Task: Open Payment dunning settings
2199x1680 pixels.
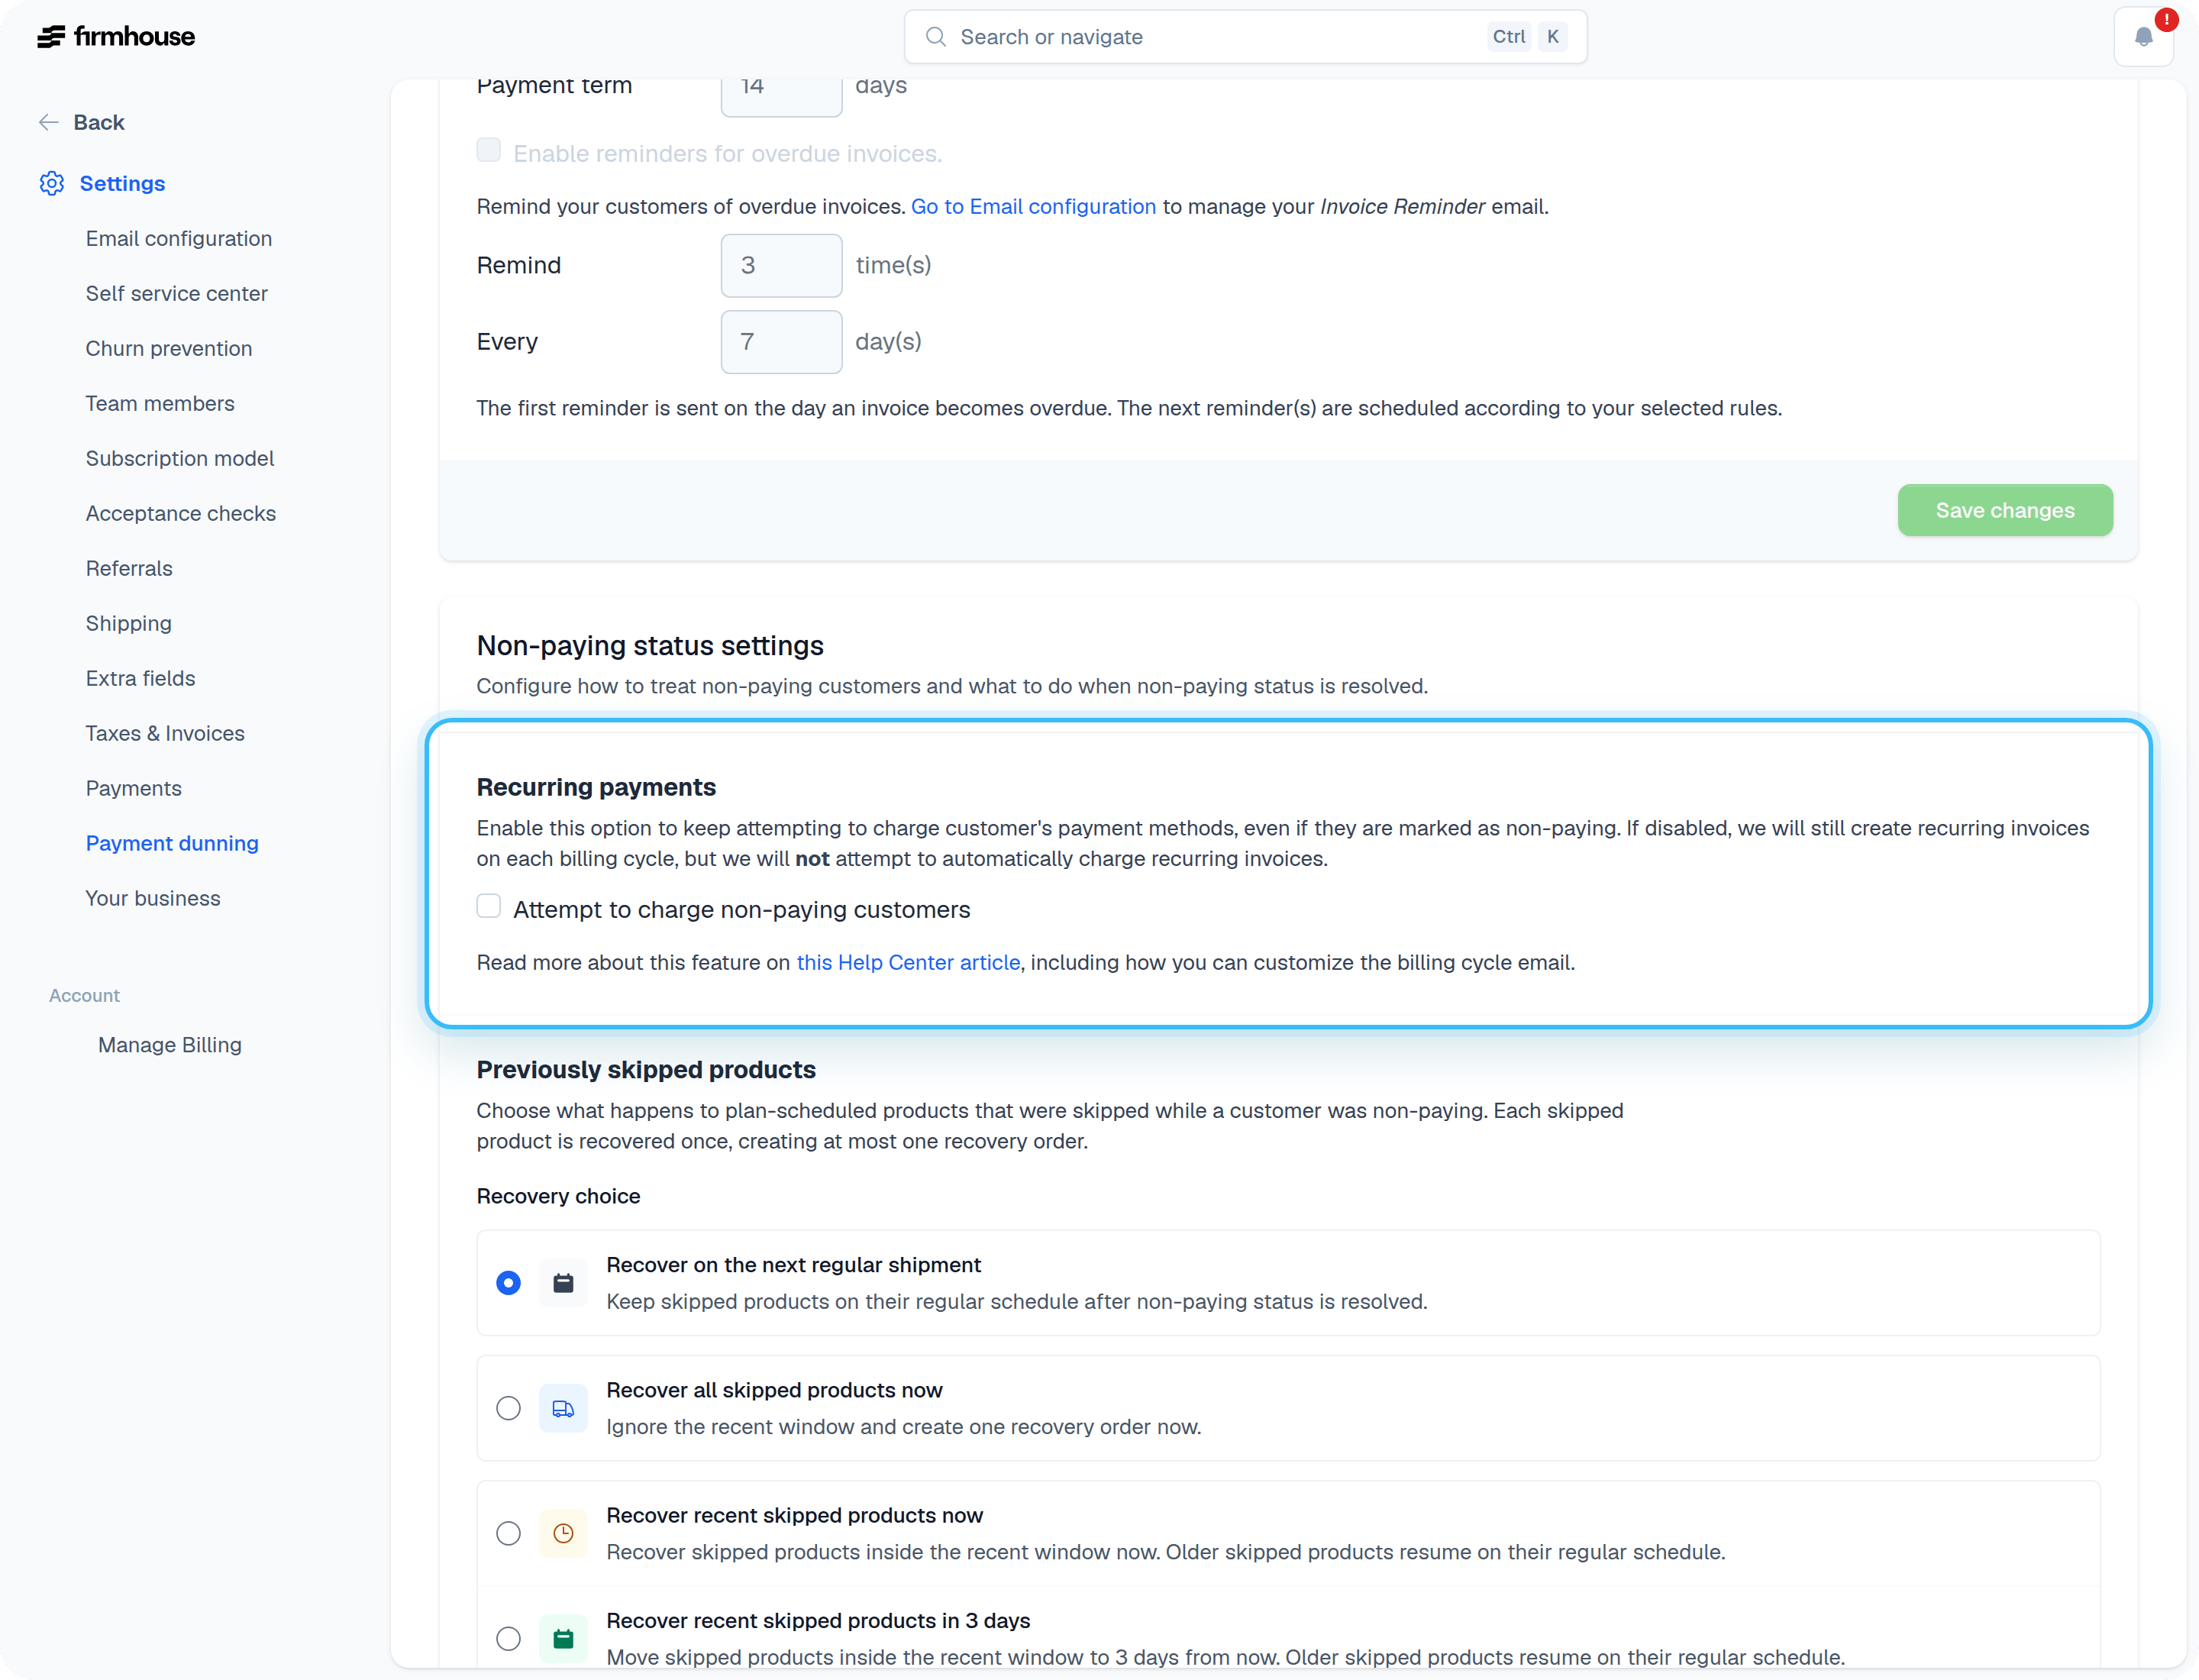Action: pos(172,843)
